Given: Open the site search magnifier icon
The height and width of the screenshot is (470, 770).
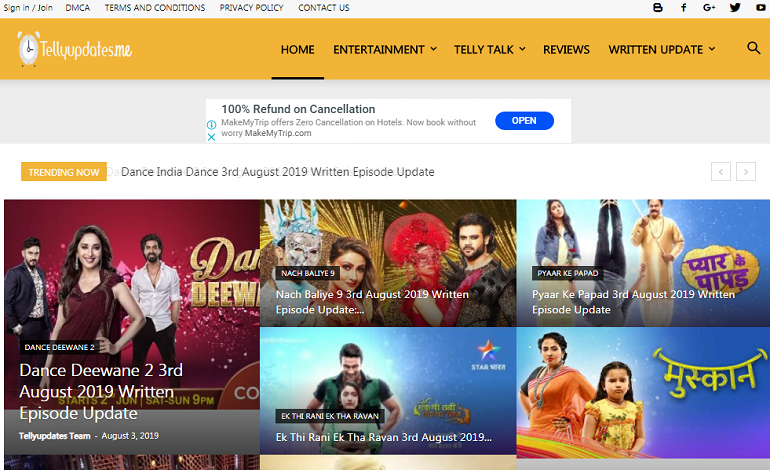Looking at the screenshot, I should (x=753, y=48).
